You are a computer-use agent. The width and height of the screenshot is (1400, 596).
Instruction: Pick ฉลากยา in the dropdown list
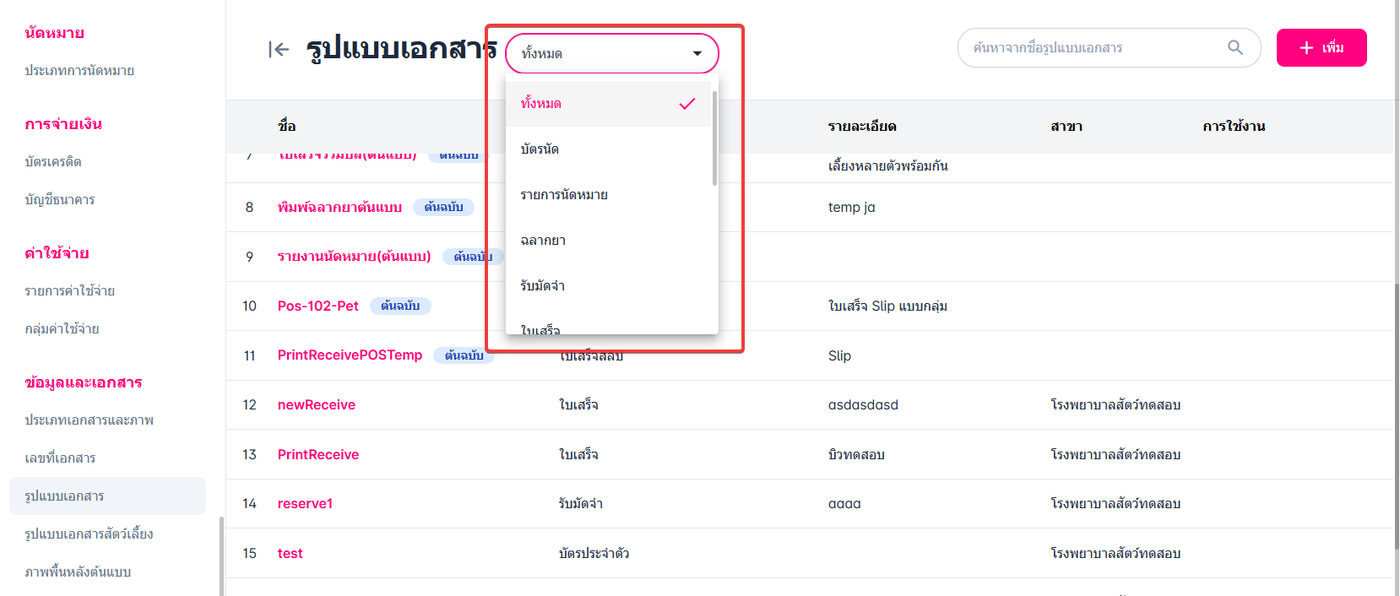544,241
